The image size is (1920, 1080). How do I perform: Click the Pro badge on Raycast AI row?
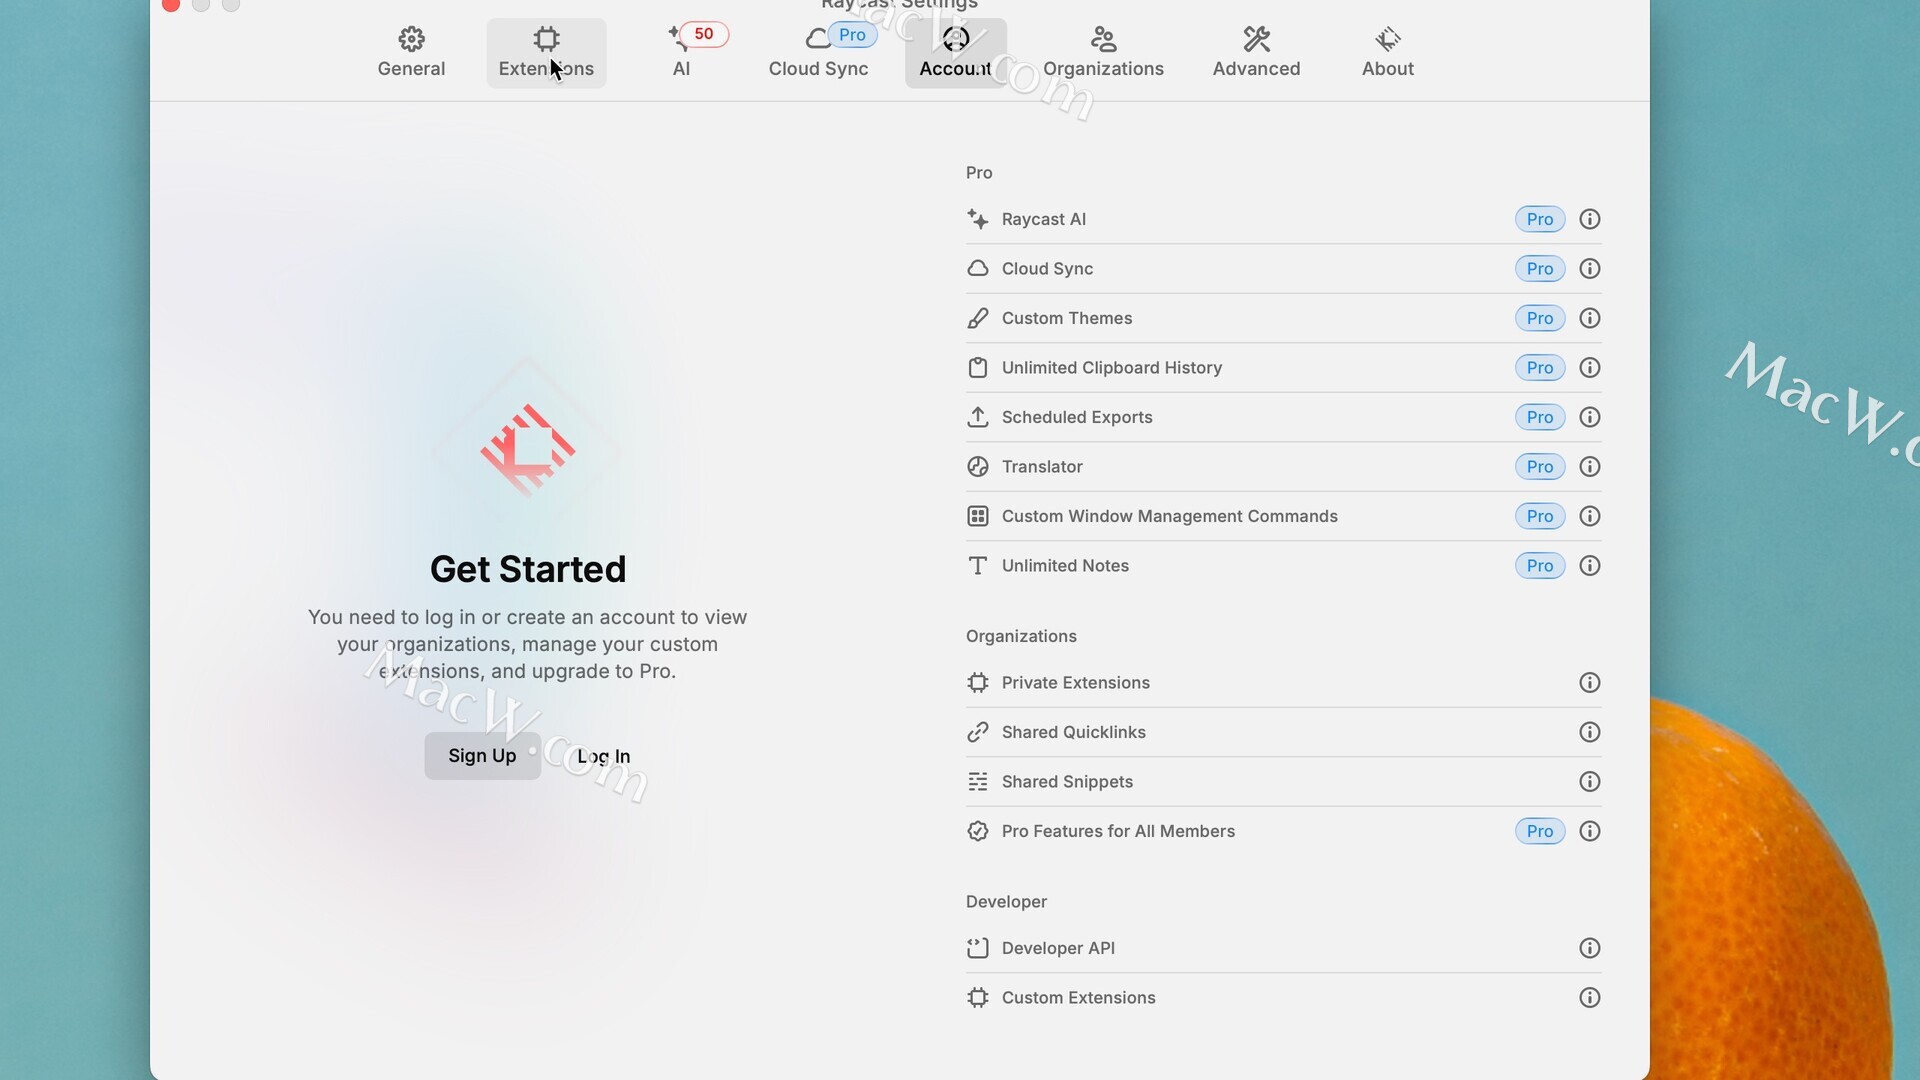pos(1540,219)
